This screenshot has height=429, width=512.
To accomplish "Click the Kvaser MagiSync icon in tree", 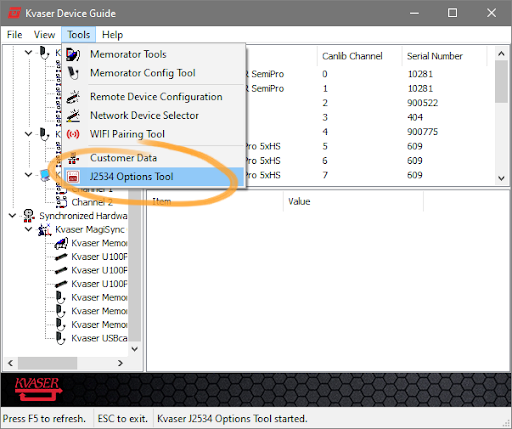I will [x=44, y=230].
